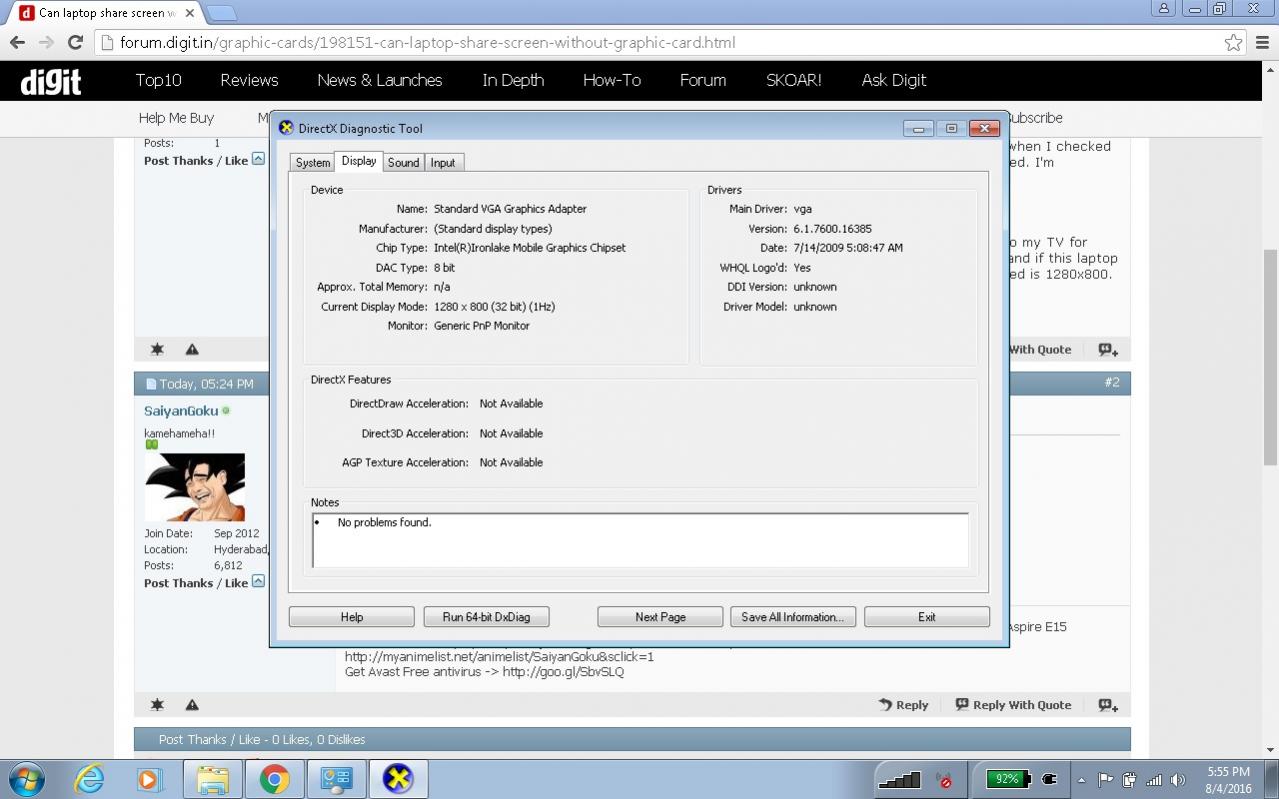The height and width of the screenshot is (799, 1279).
Task: Click the Next Page button
Action: coord(660,617)
